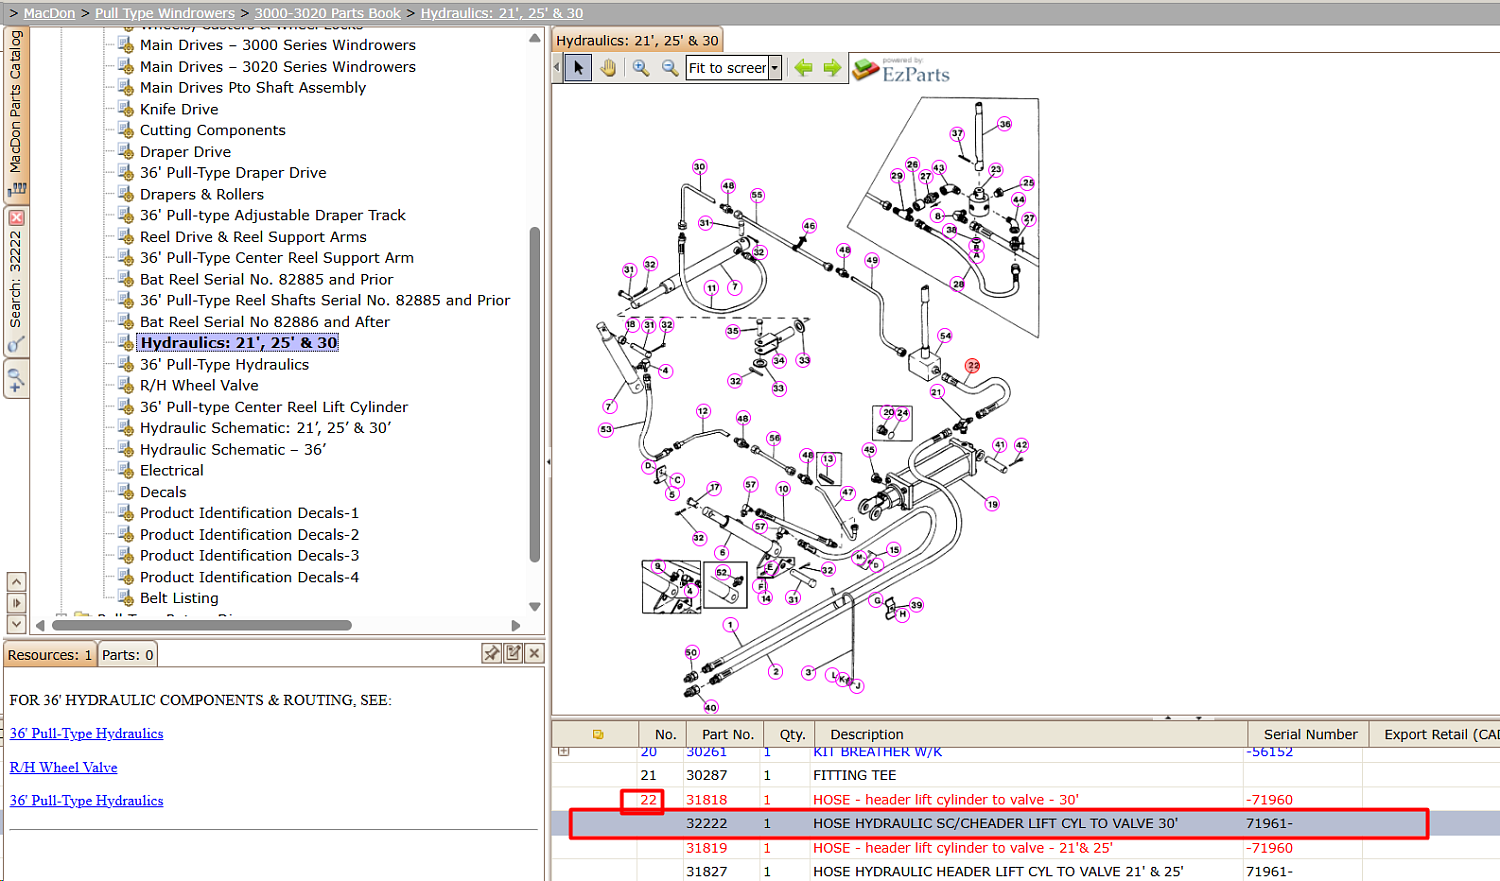Click the cart column header icon
Image resolution: width=1500 pixels, height=881 pixels.
598,734
